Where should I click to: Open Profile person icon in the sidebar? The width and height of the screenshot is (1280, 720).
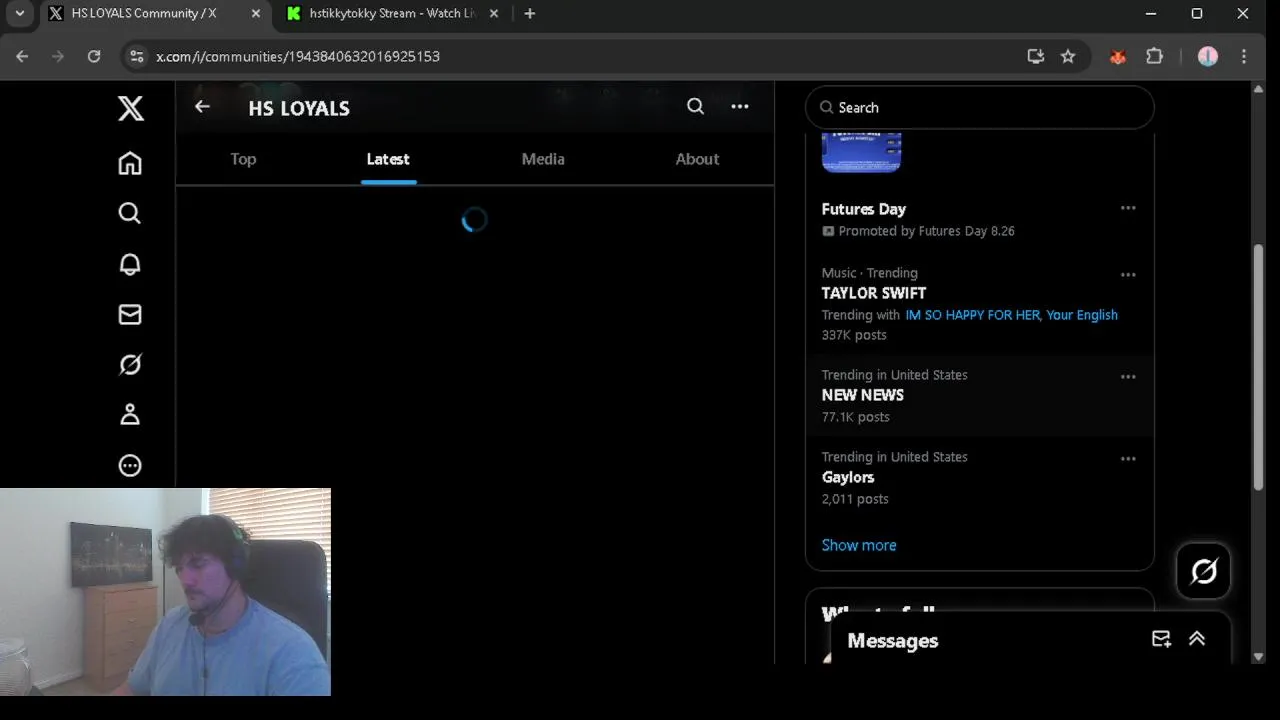click(130, 415)
